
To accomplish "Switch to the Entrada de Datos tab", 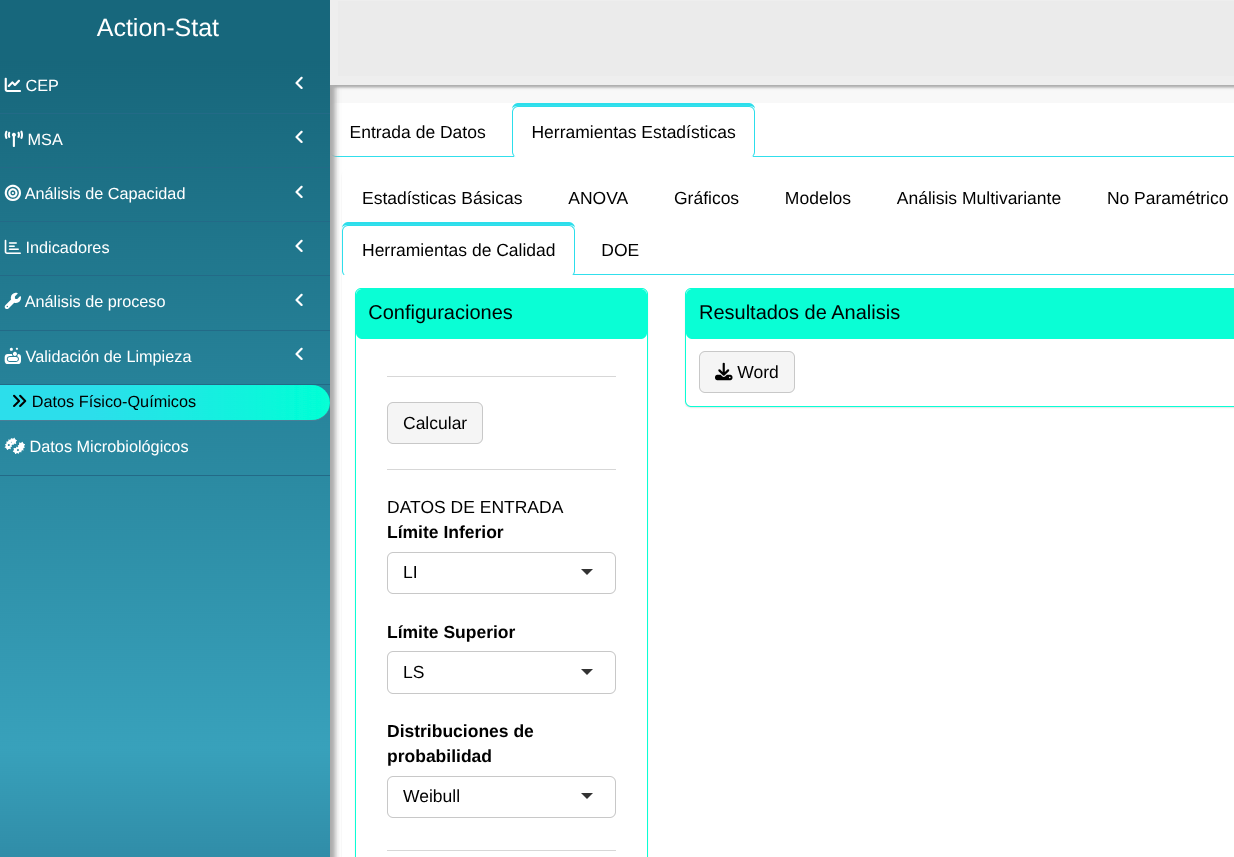I will (x=418, y=132).
